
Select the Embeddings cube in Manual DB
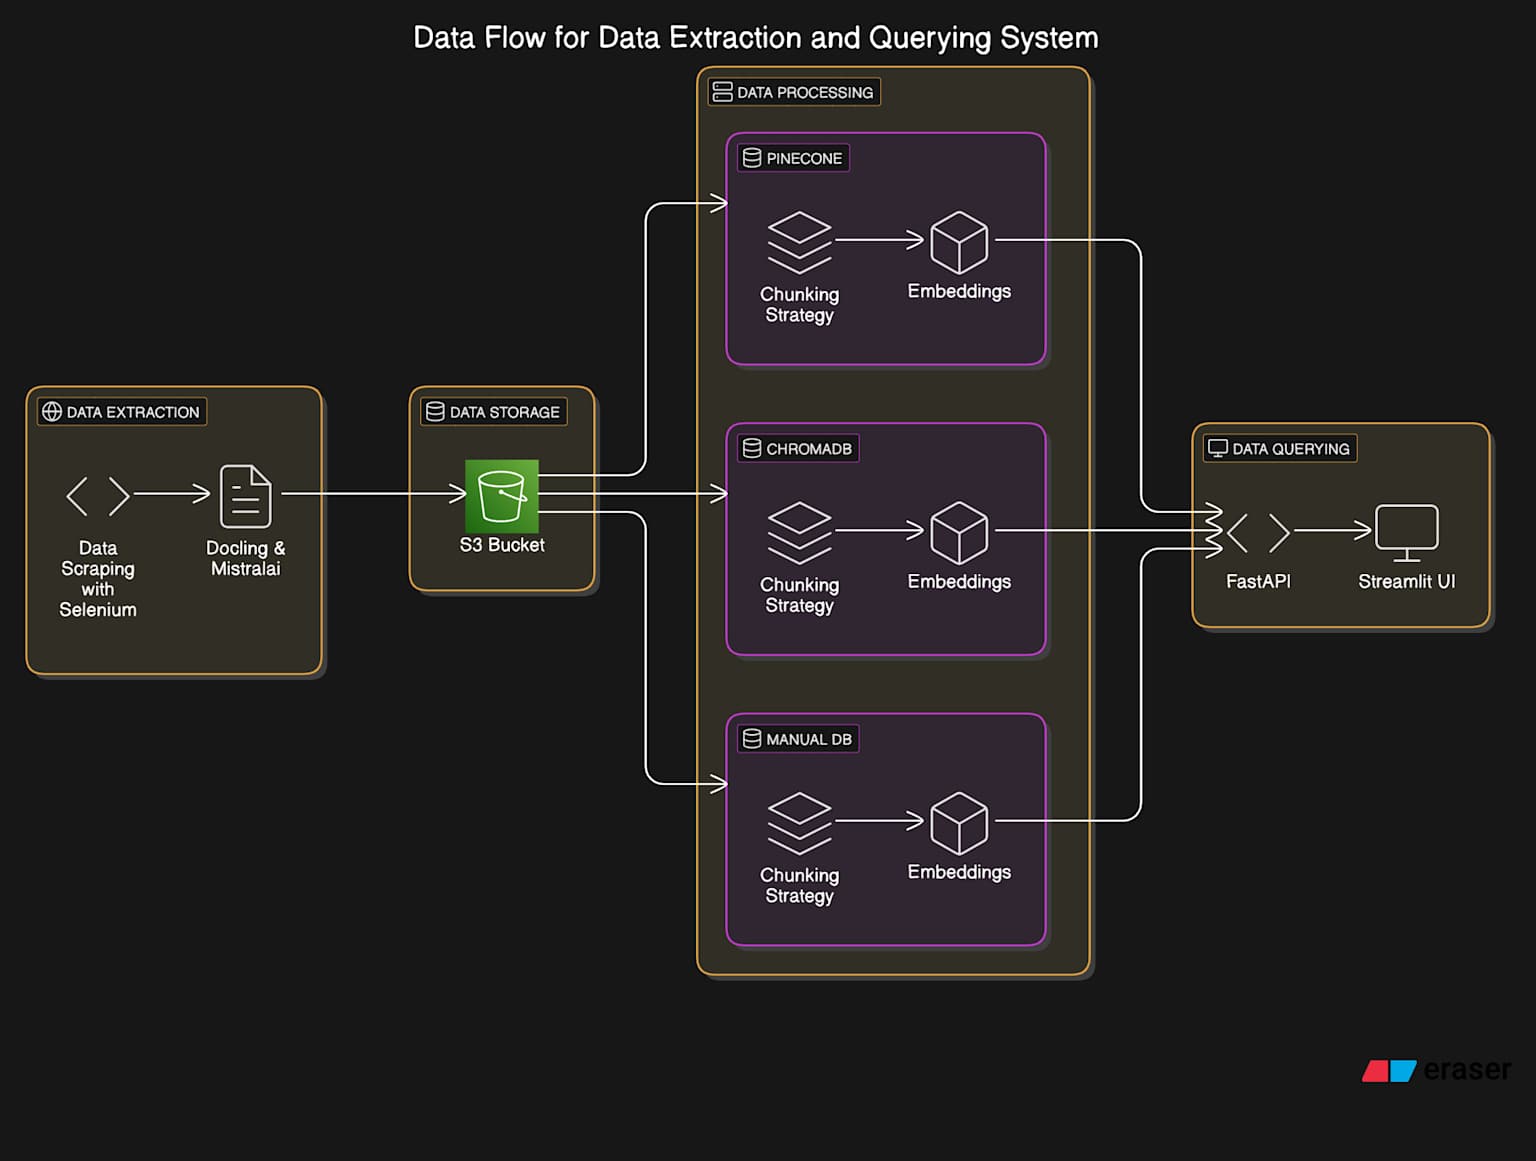[x=958, y=821]
